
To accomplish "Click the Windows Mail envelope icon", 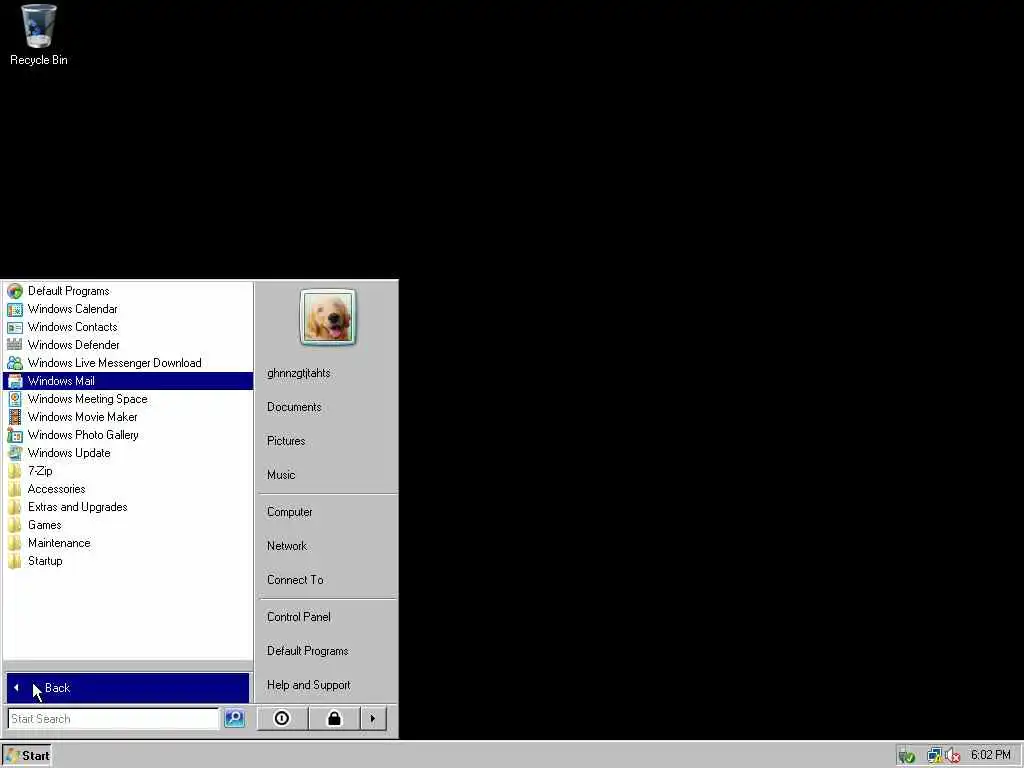I will (x=14, y=381).
